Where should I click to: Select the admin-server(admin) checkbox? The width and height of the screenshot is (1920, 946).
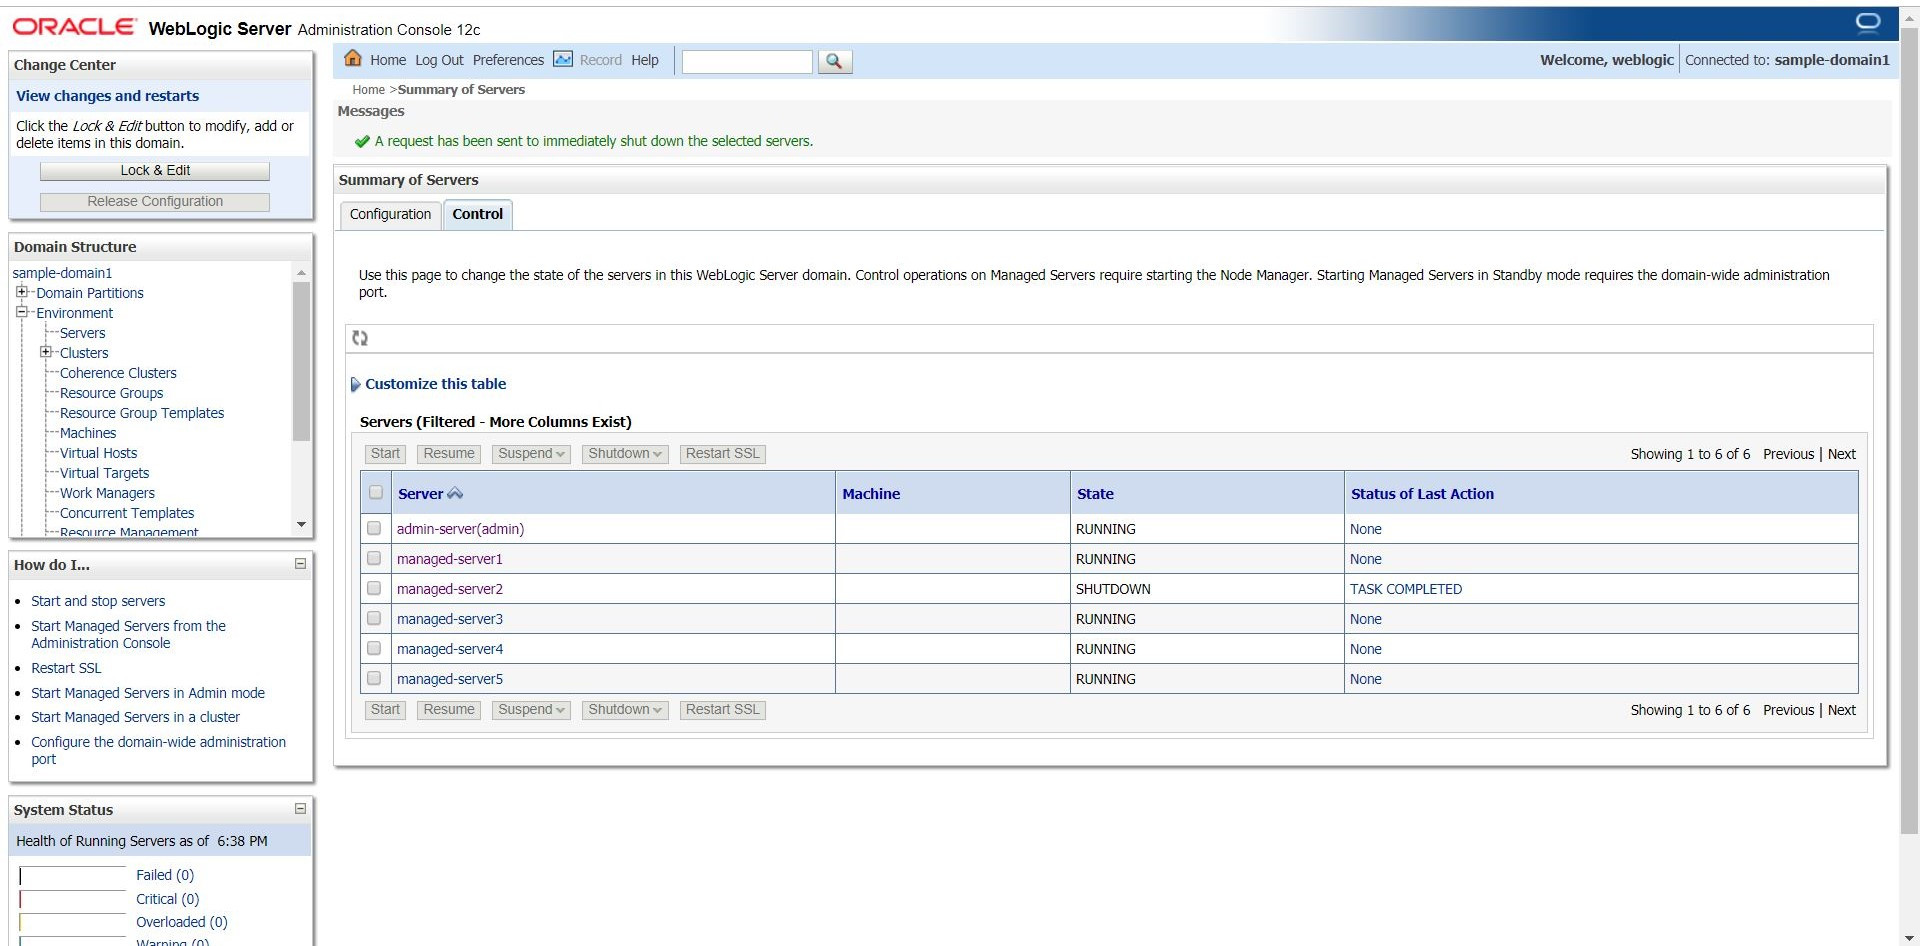374,528
